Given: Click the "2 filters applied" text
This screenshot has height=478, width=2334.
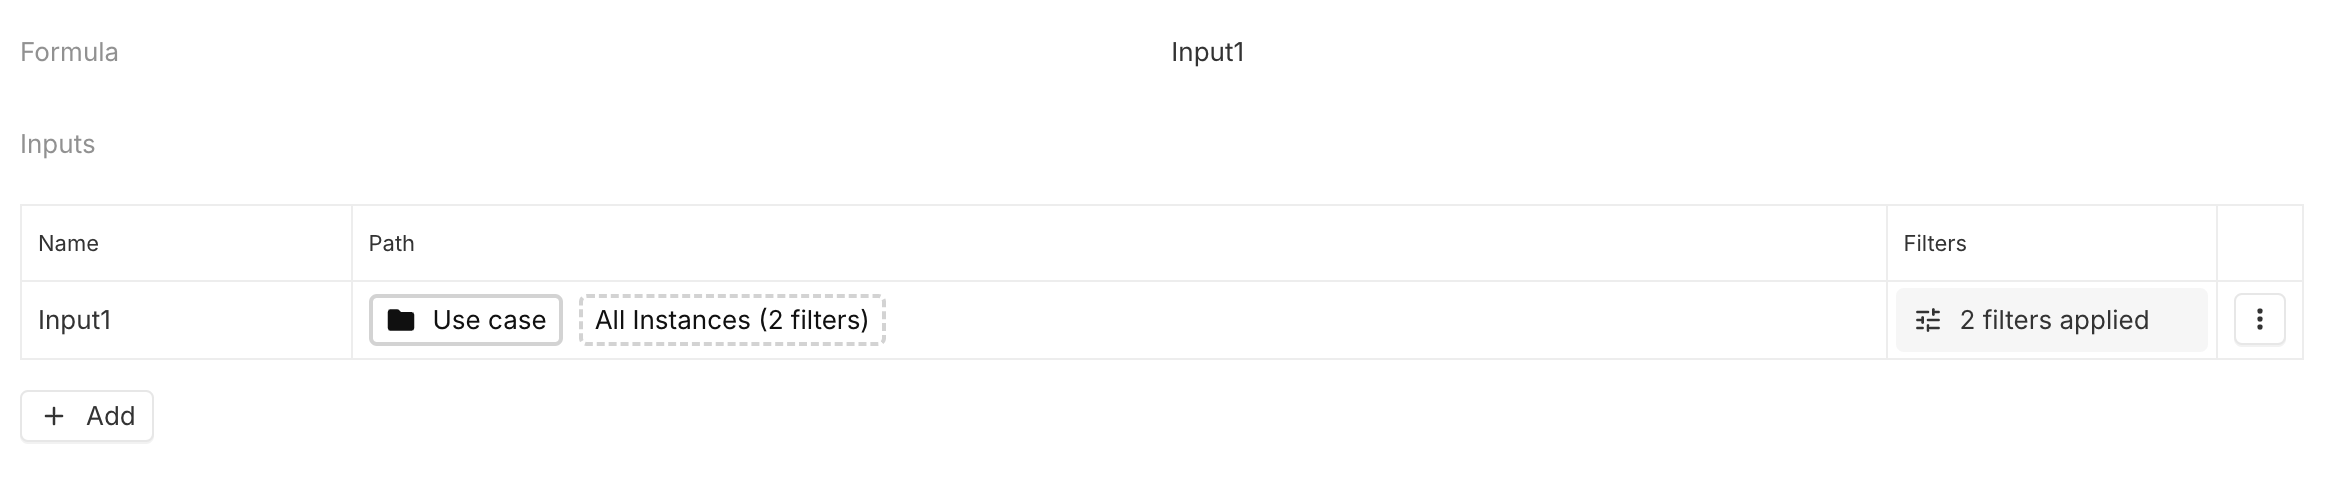Looking at the screenshot, I should 2054,320.
